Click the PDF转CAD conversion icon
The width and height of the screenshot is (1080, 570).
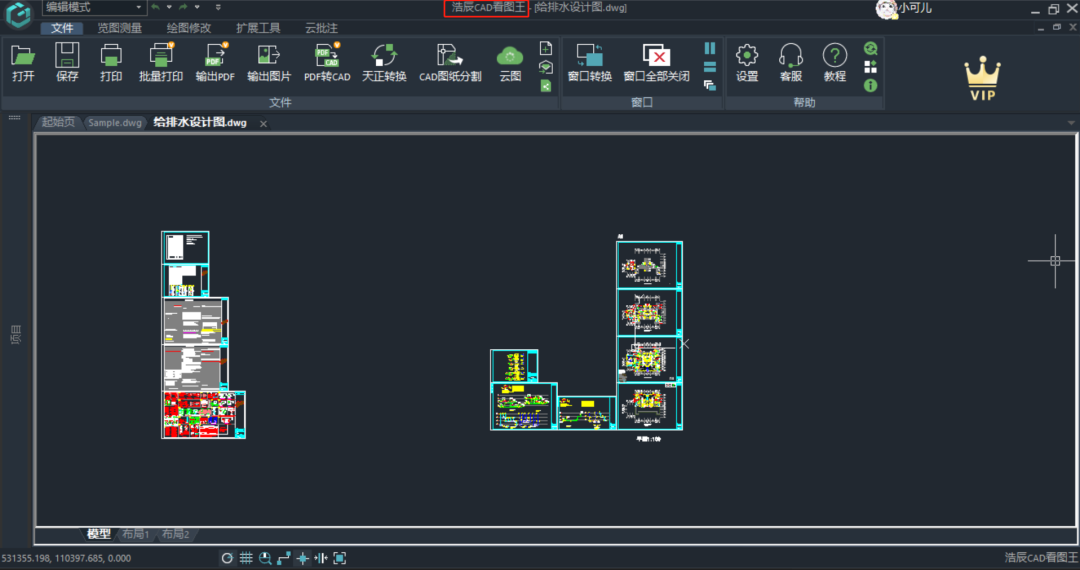pyautogui.click(x=327, y=63)
